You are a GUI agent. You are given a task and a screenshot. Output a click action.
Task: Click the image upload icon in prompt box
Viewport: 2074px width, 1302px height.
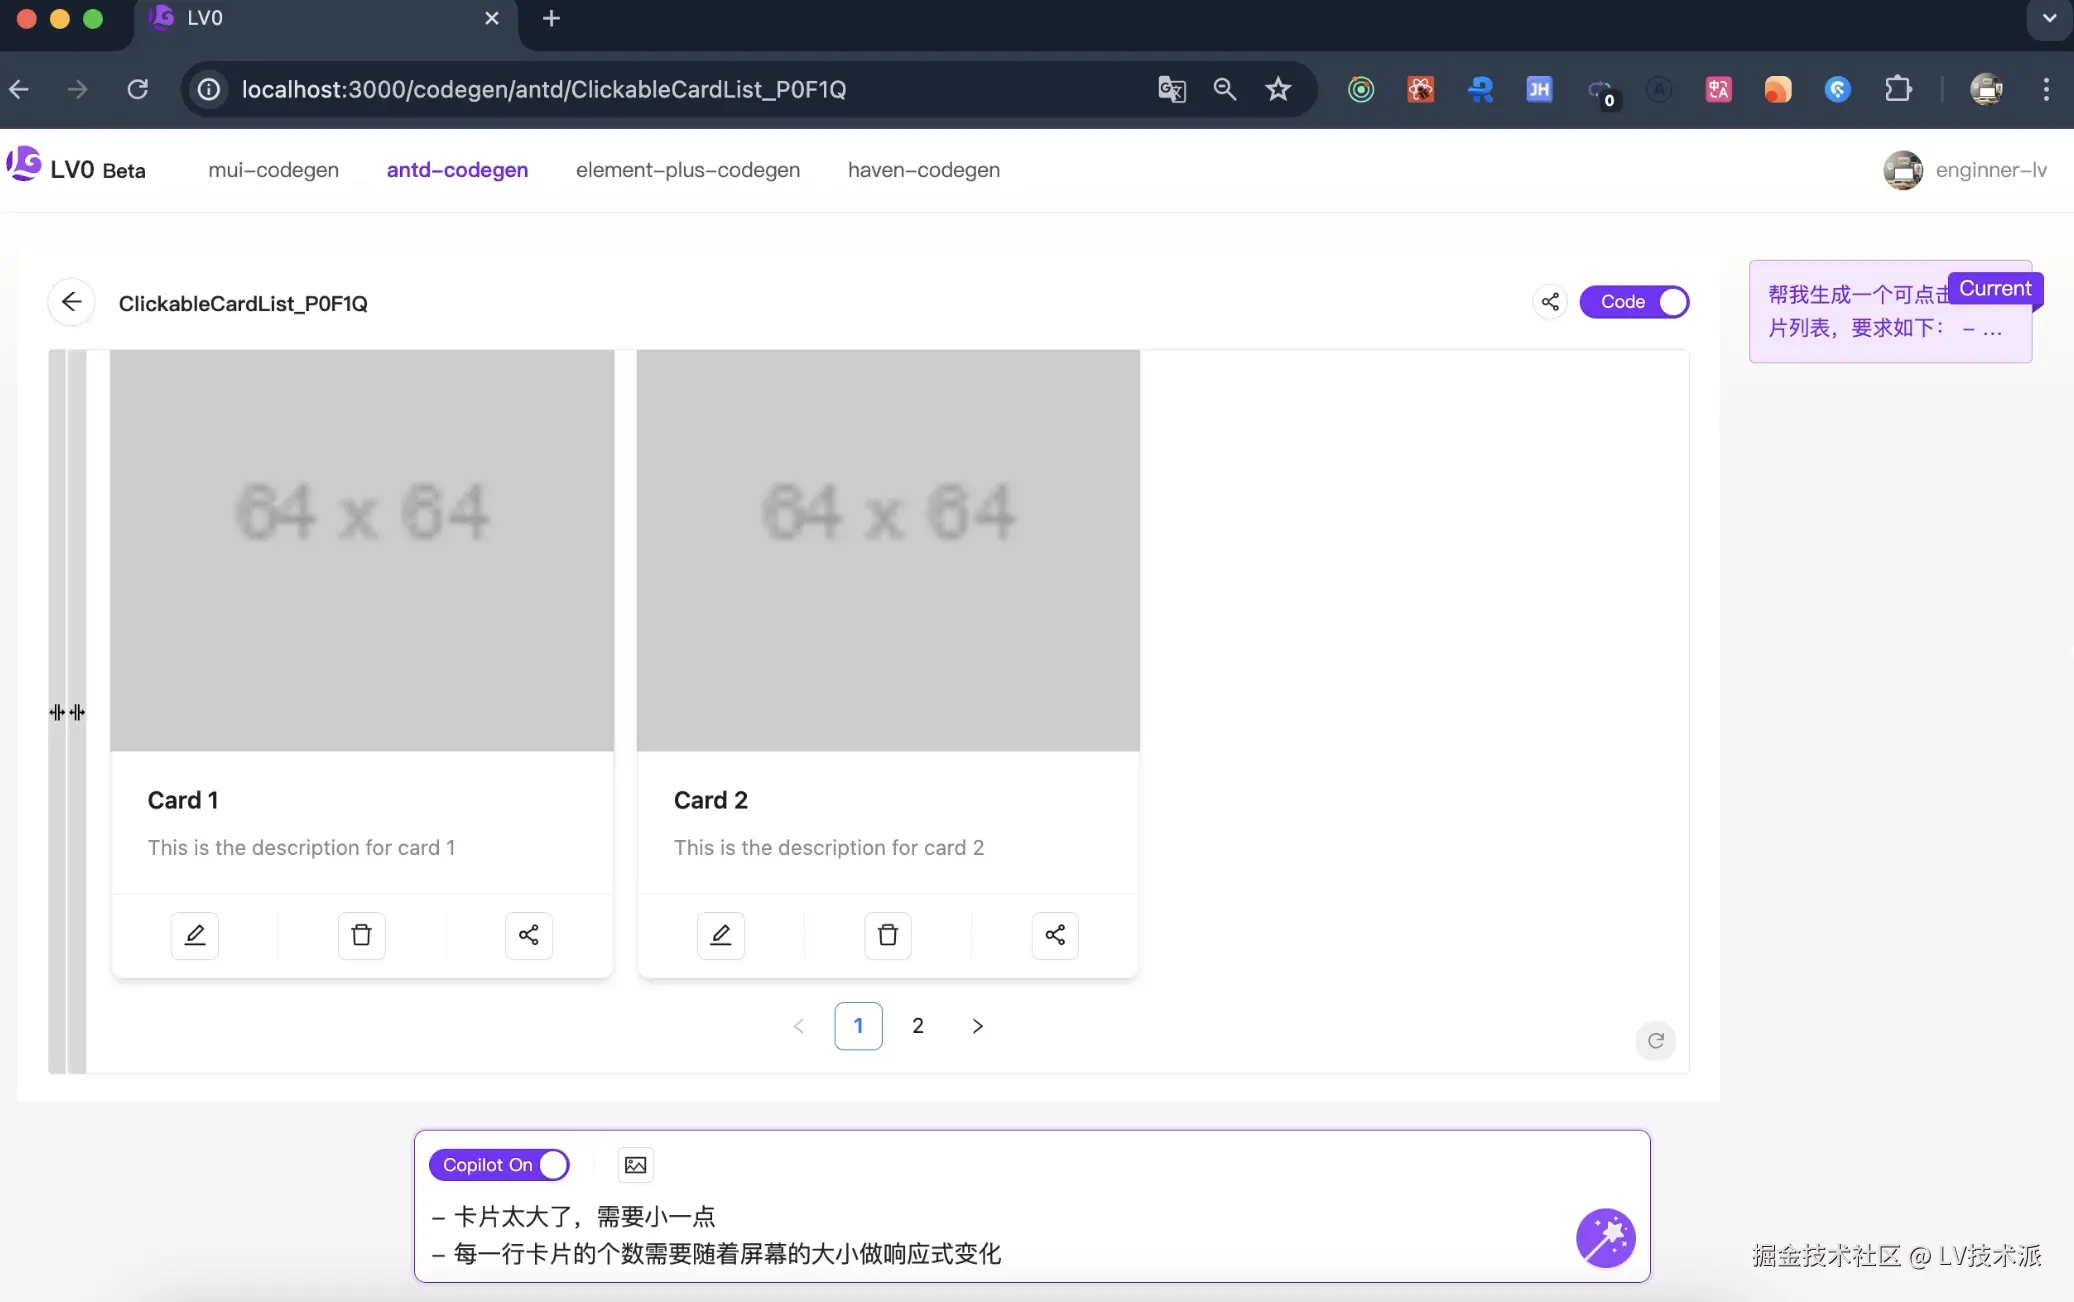635,1165
